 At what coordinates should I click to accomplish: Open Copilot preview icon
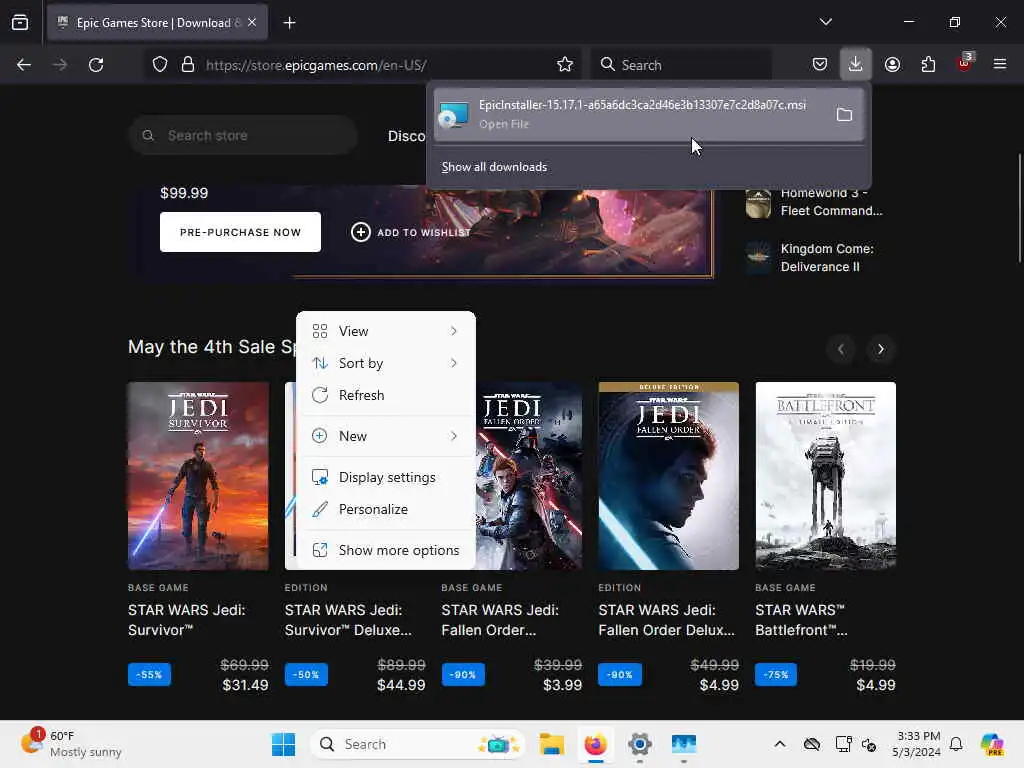pyautogui.click(x=991, y=744)
